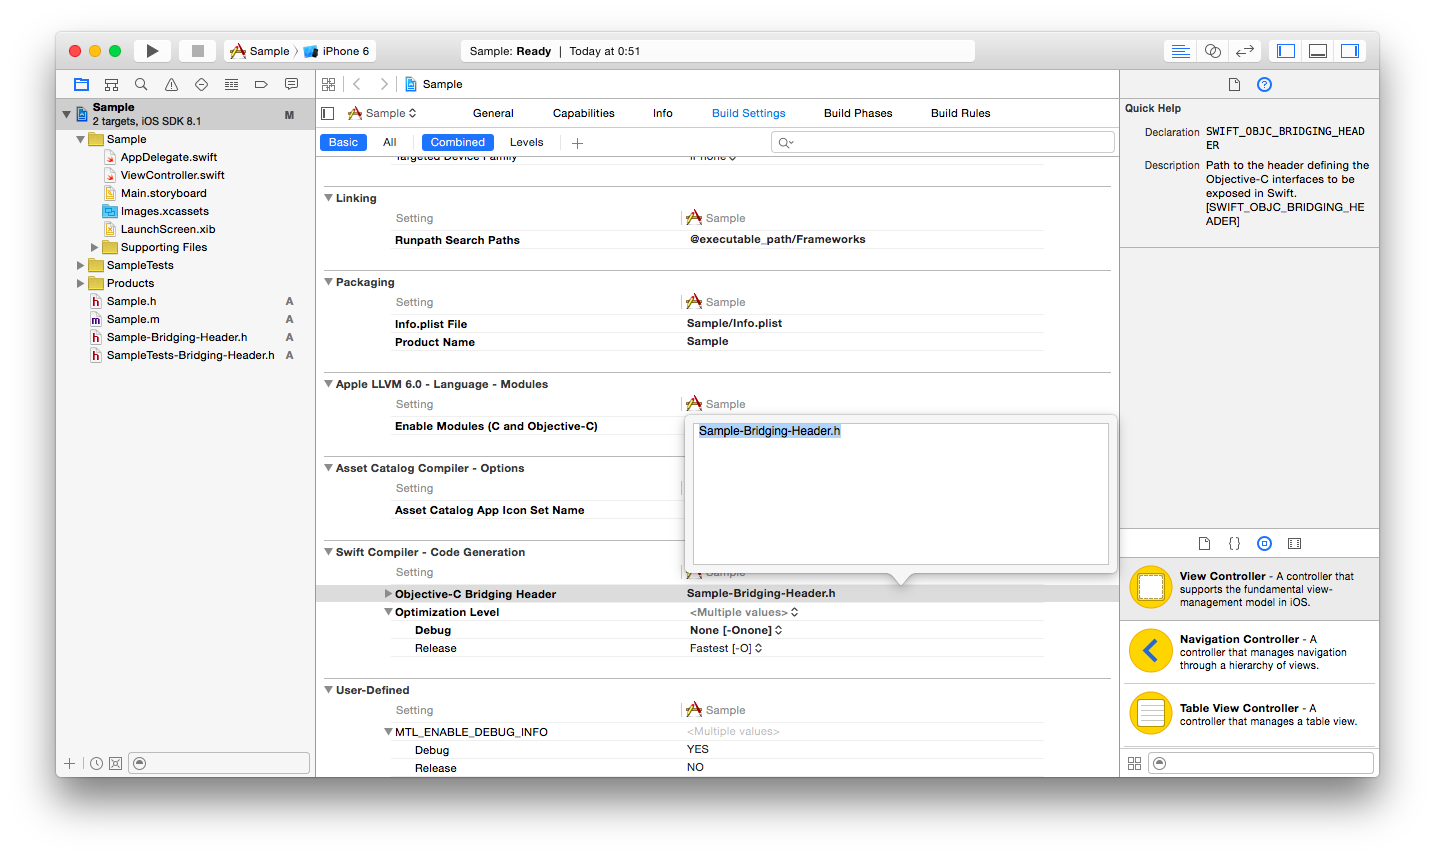Viewport: 1435px width, 857px height.
Task: Show the Project navigator folder icon
Action: pyautogui.click(x=82, y=85)
